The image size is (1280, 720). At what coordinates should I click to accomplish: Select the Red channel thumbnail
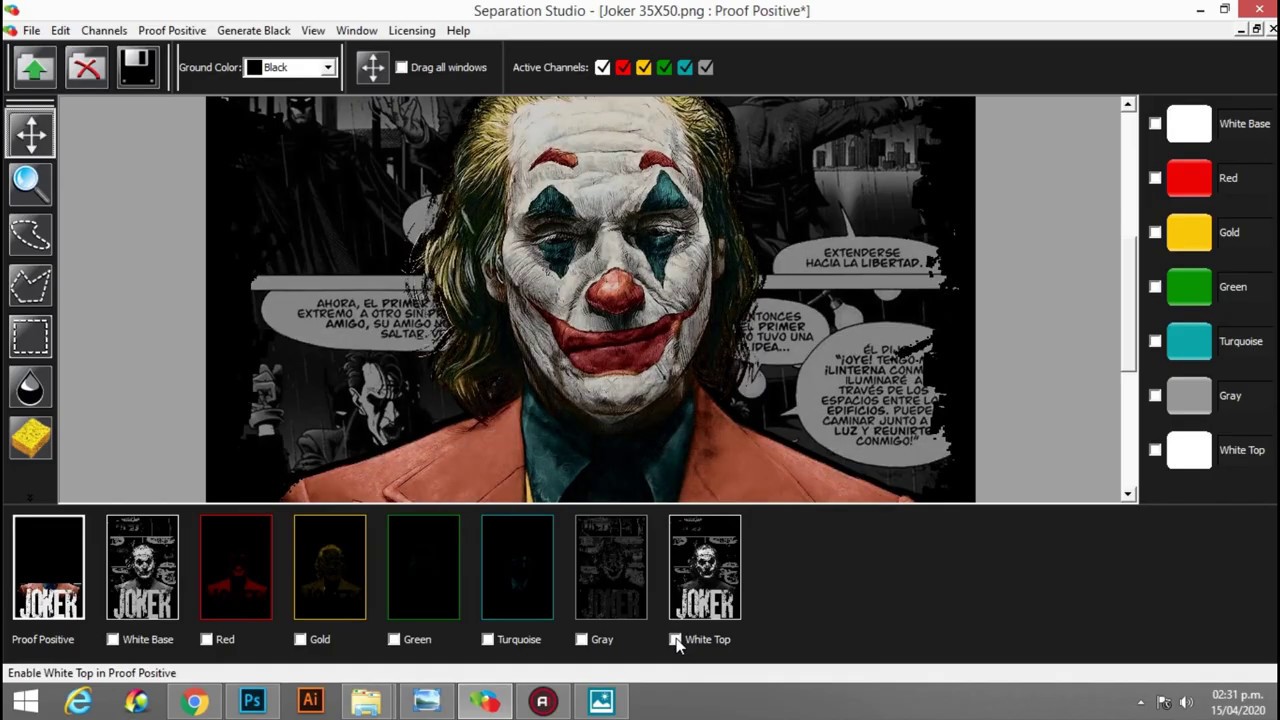pyautogui.click(x=236, y=568)
